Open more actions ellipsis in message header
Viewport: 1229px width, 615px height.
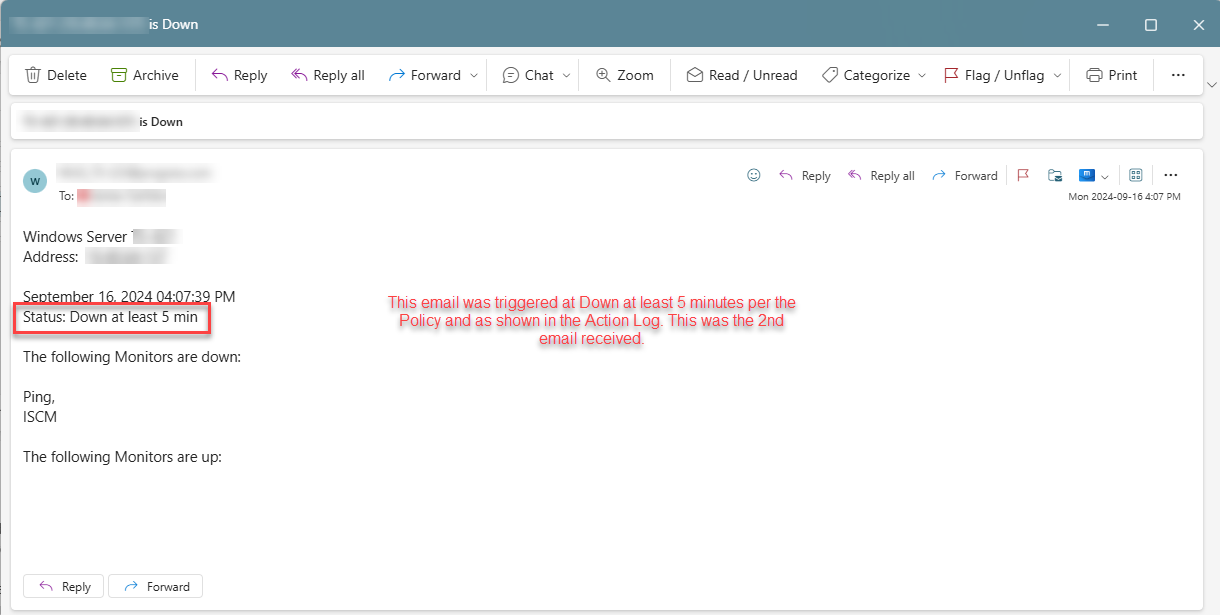pos(1171,175)
